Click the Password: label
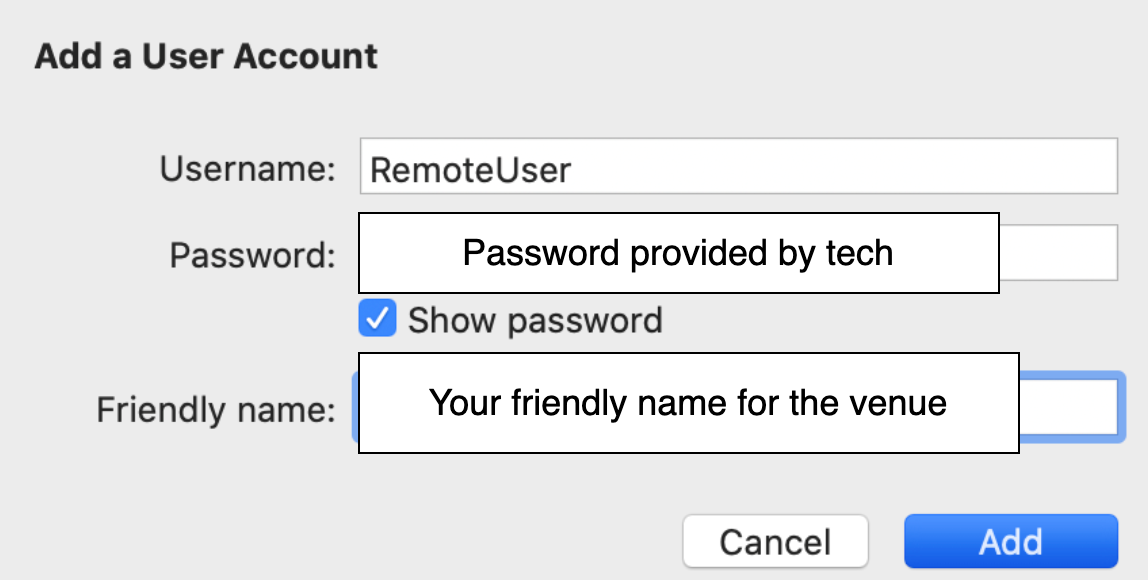 [x=252, y=255]
